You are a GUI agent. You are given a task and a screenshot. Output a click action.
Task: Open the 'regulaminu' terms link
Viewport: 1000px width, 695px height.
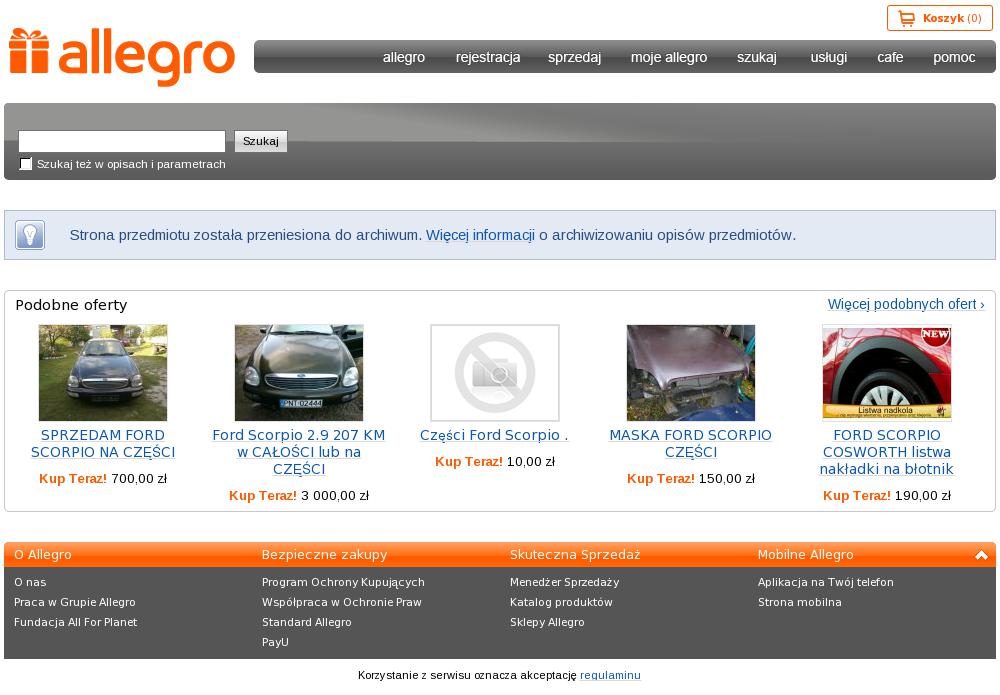610,675
